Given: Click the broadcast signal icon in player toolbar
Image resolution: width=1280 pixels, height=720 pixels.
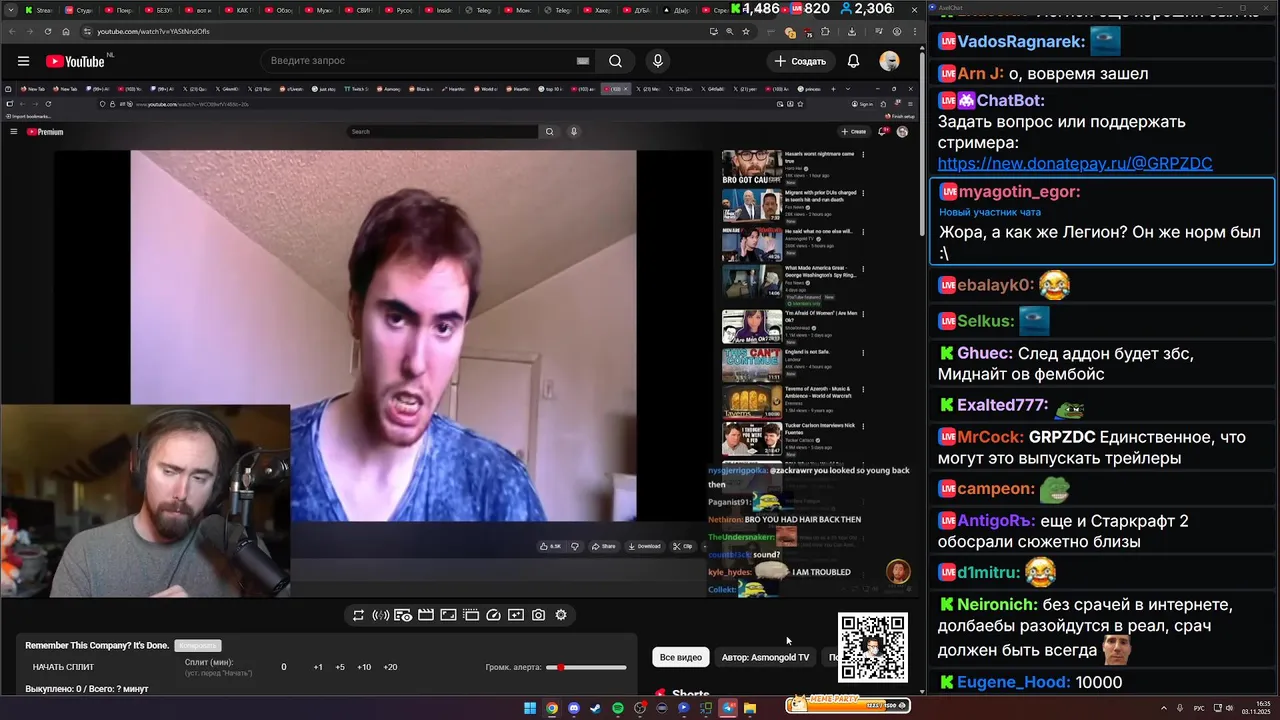Looking at the screenshot, I should pos(380,615).
